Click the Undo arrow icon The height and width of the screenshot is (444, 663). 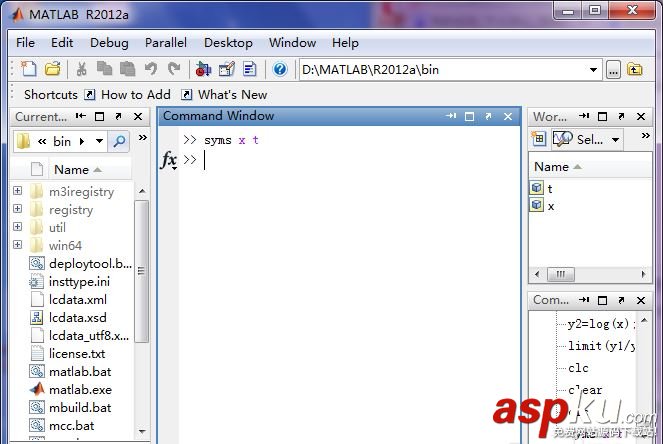pos(151,69)
